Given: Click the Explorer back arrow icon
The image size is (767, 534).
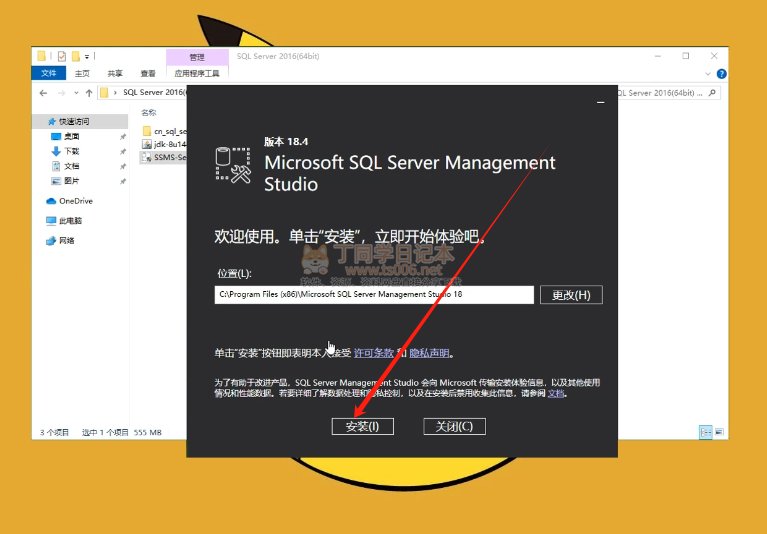Looking at the screenshot, I should point(45,93).
